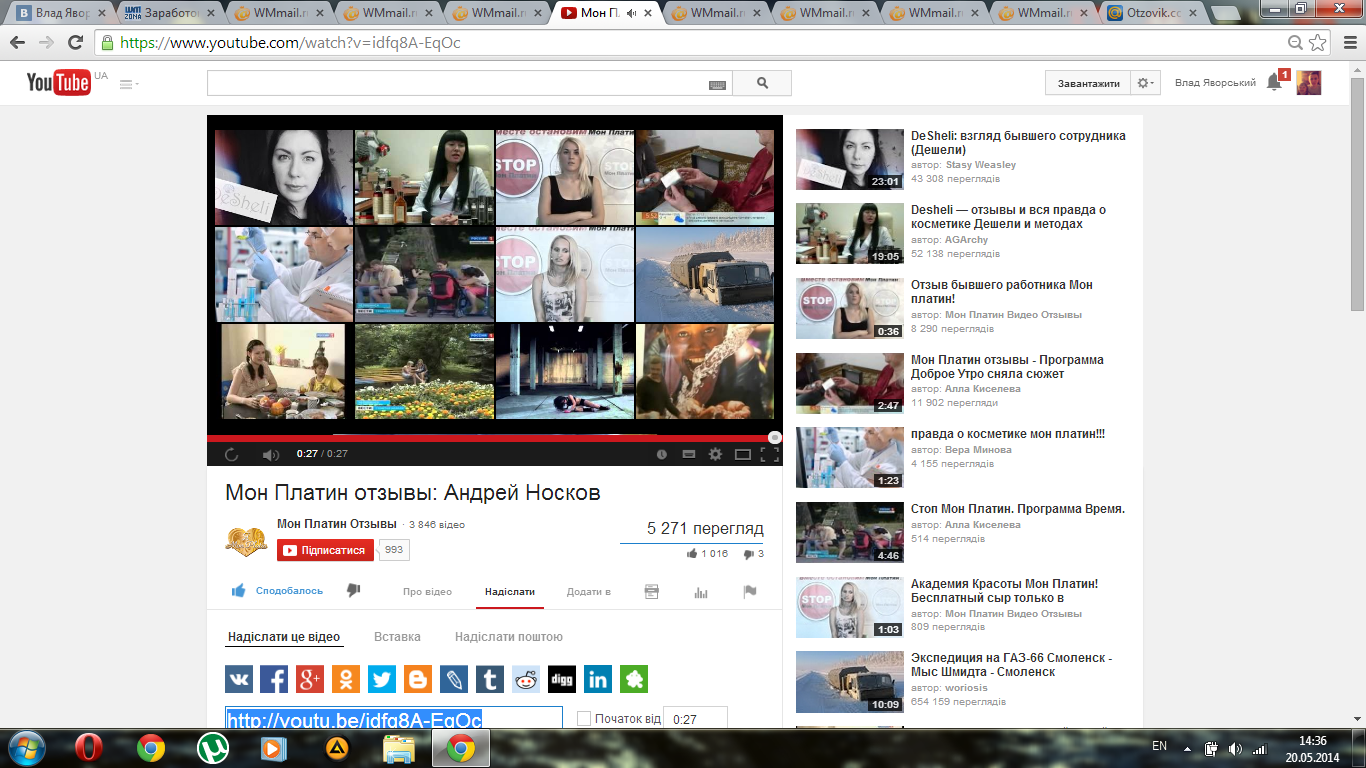Click the YouTube logo
1366x768 pixels.
pyautogui.click(x=59, y=83)
